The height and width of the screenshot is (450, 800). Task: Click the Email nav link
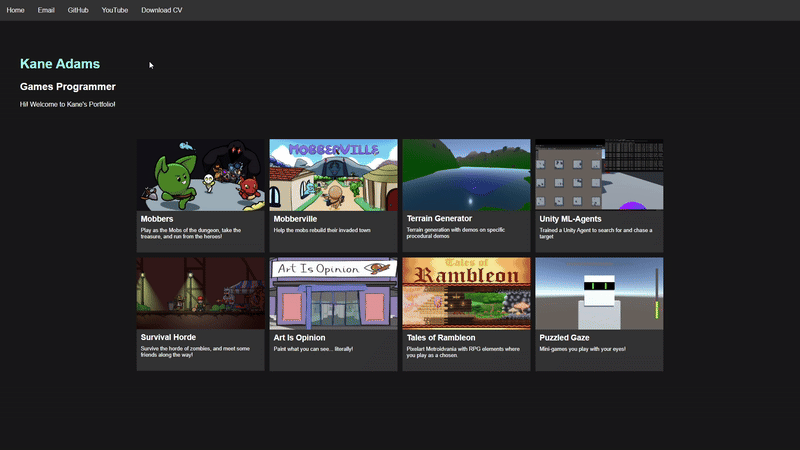coord(46,10)
